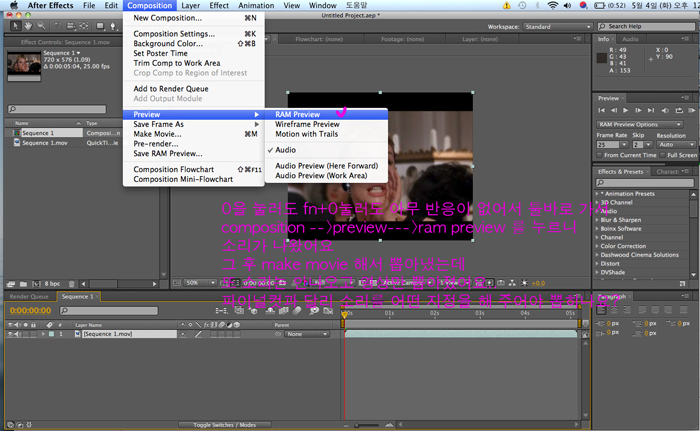Click the Search Help field
Viewport: 700px width, 431px height.
pyautogui.click(x=646, y=26)
